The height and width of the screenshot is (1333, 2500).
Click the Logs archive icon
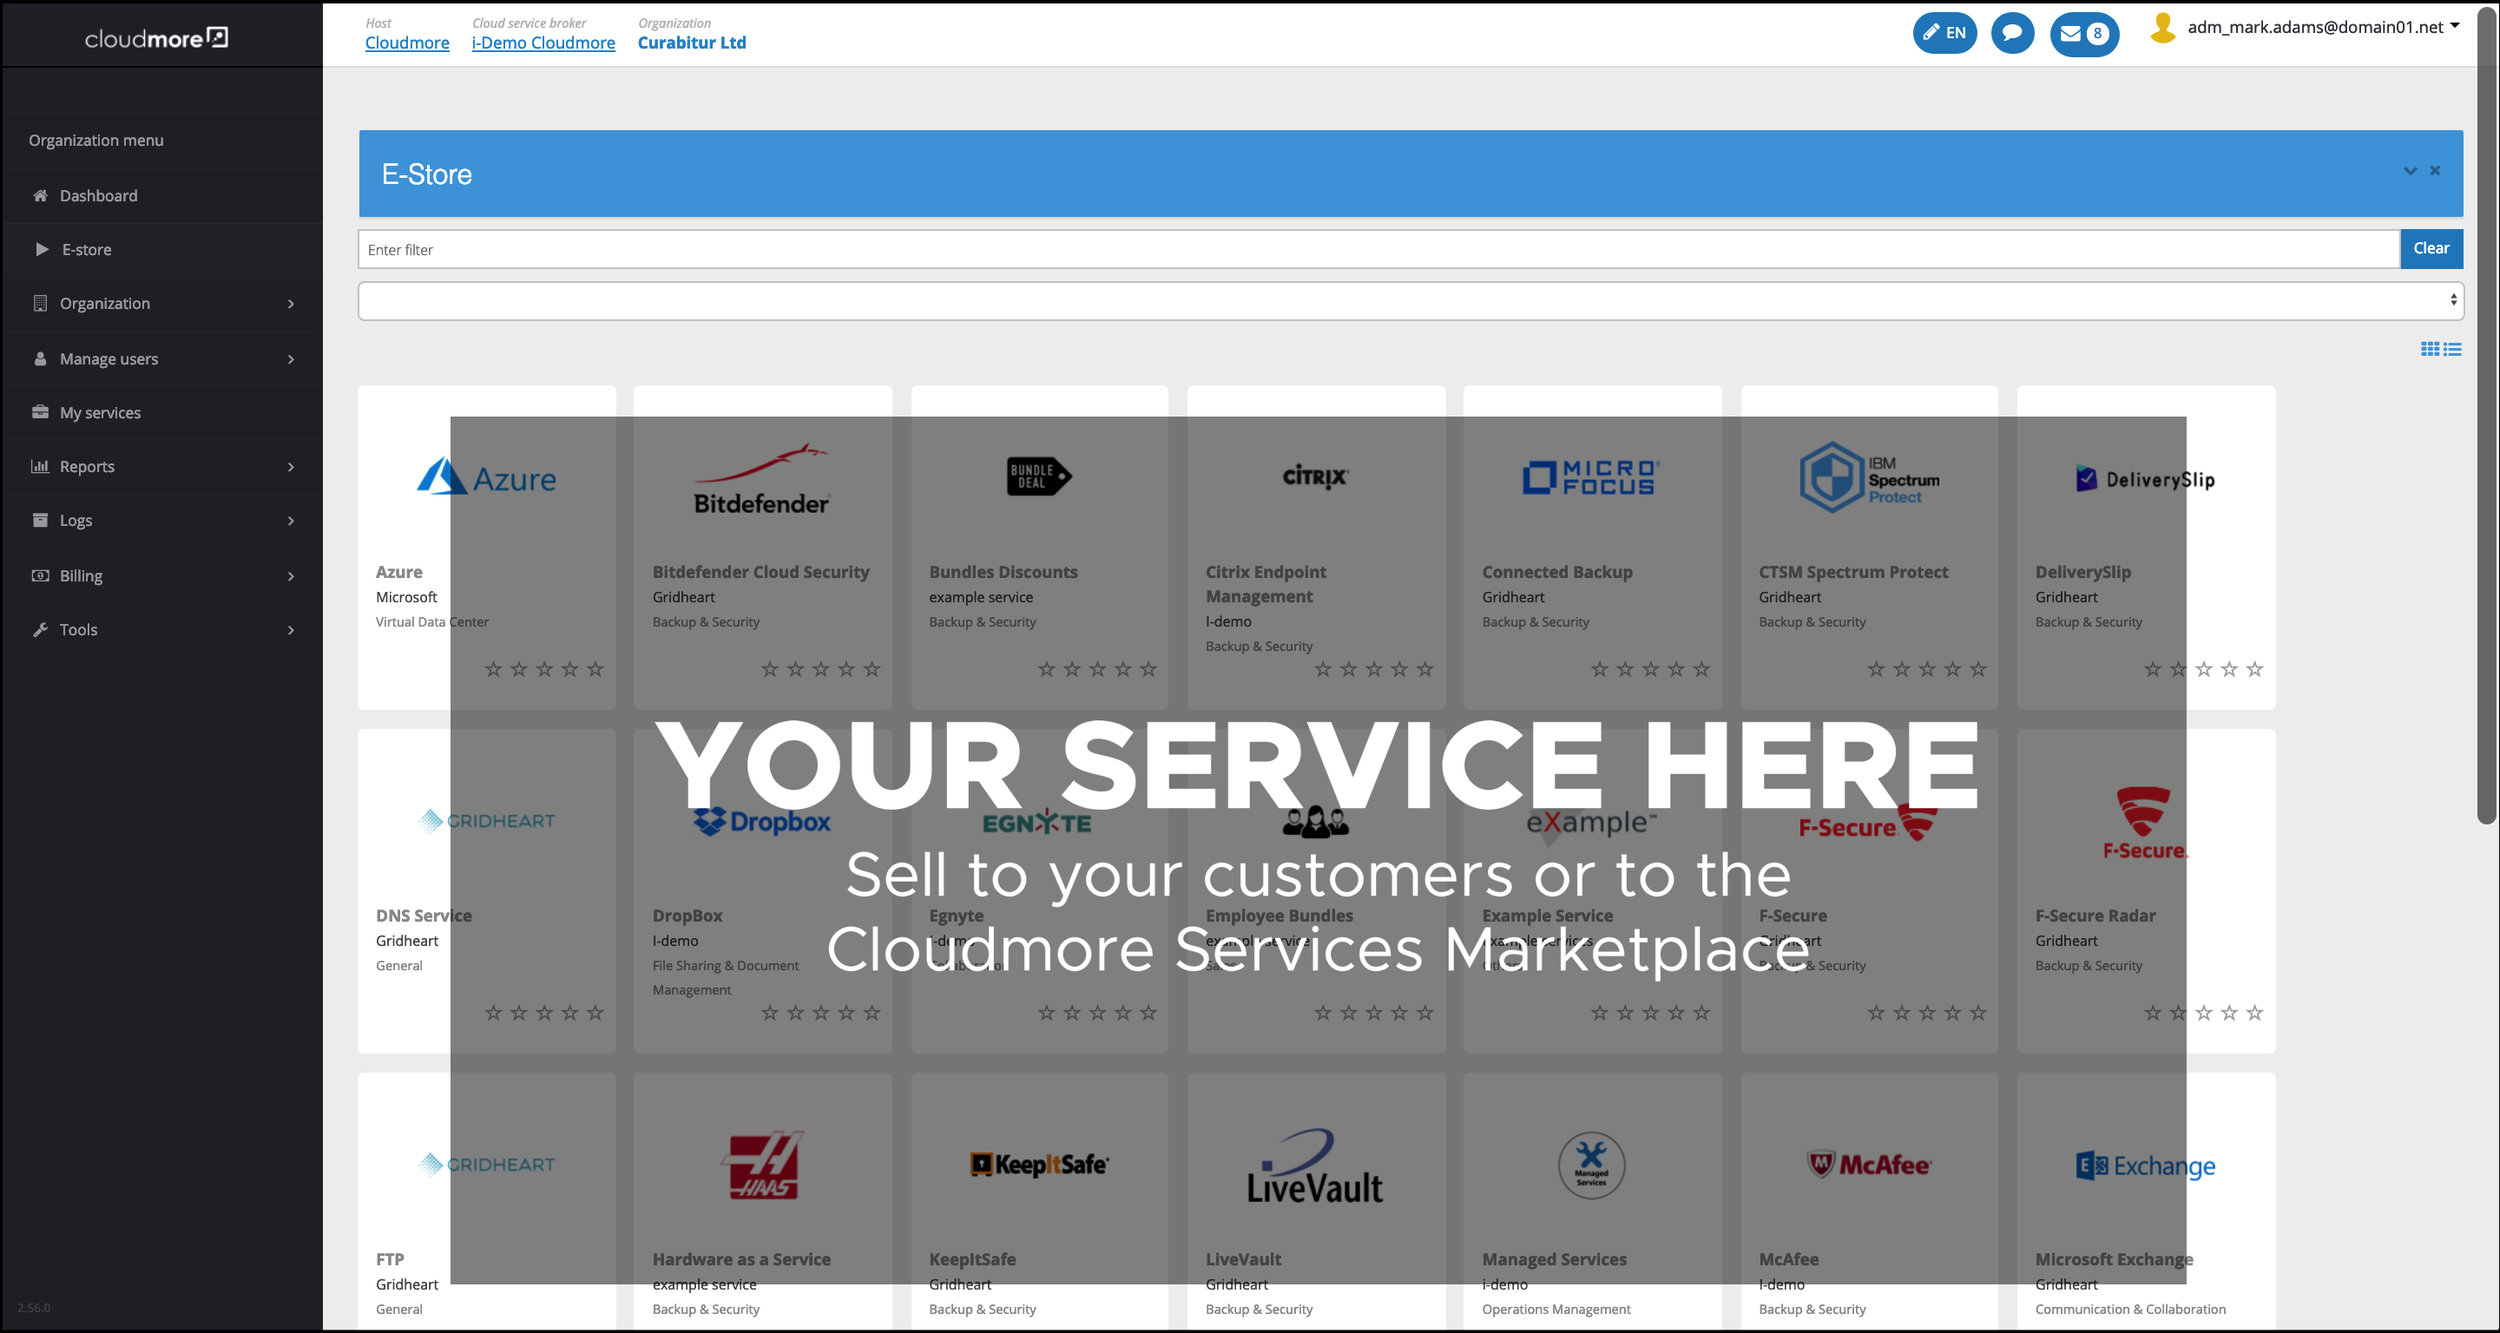pos(40,520)
